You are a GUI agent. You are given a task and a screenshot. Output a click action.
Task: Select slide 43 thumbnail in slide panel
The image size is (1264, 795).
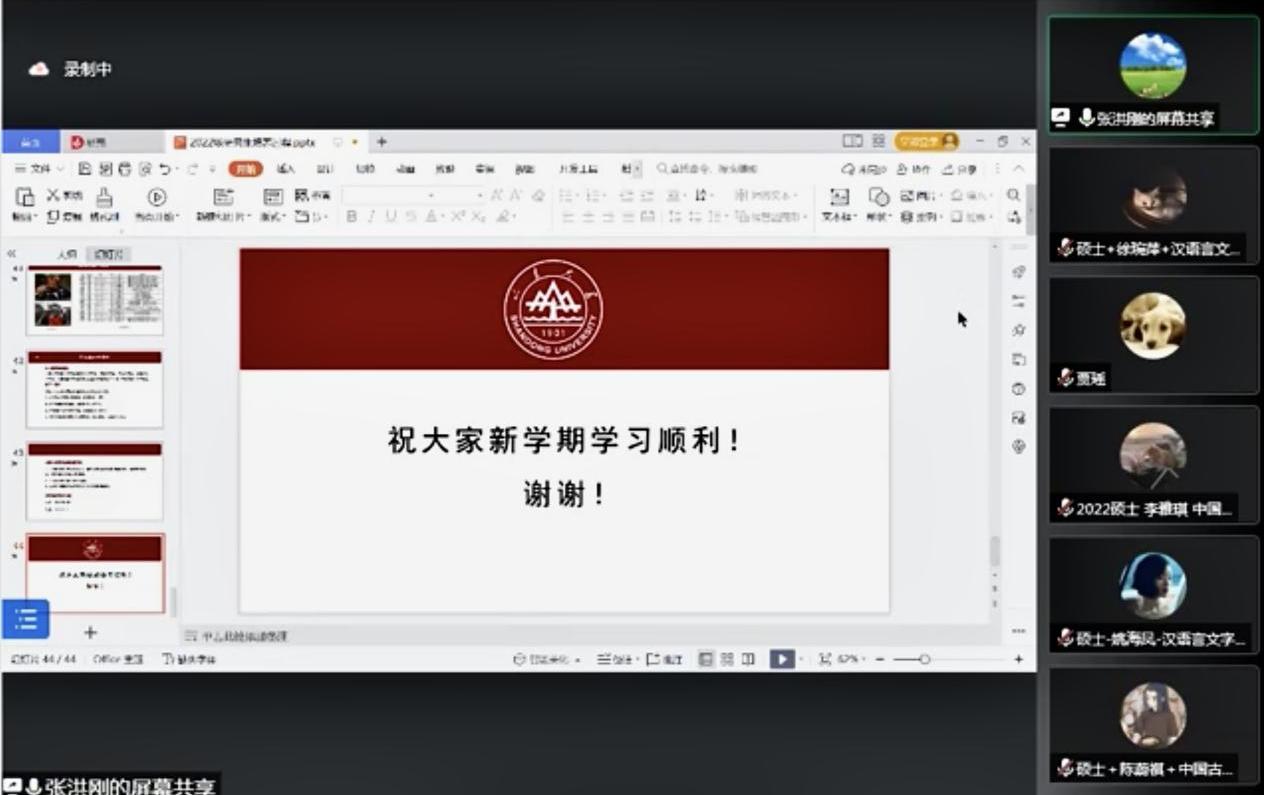pos(94,482)
